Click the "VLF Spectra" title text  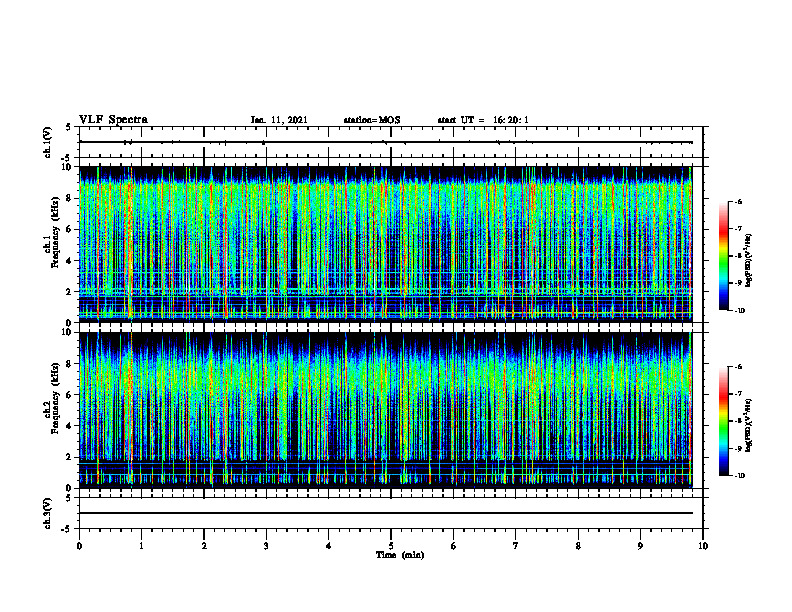pos(113,120)
